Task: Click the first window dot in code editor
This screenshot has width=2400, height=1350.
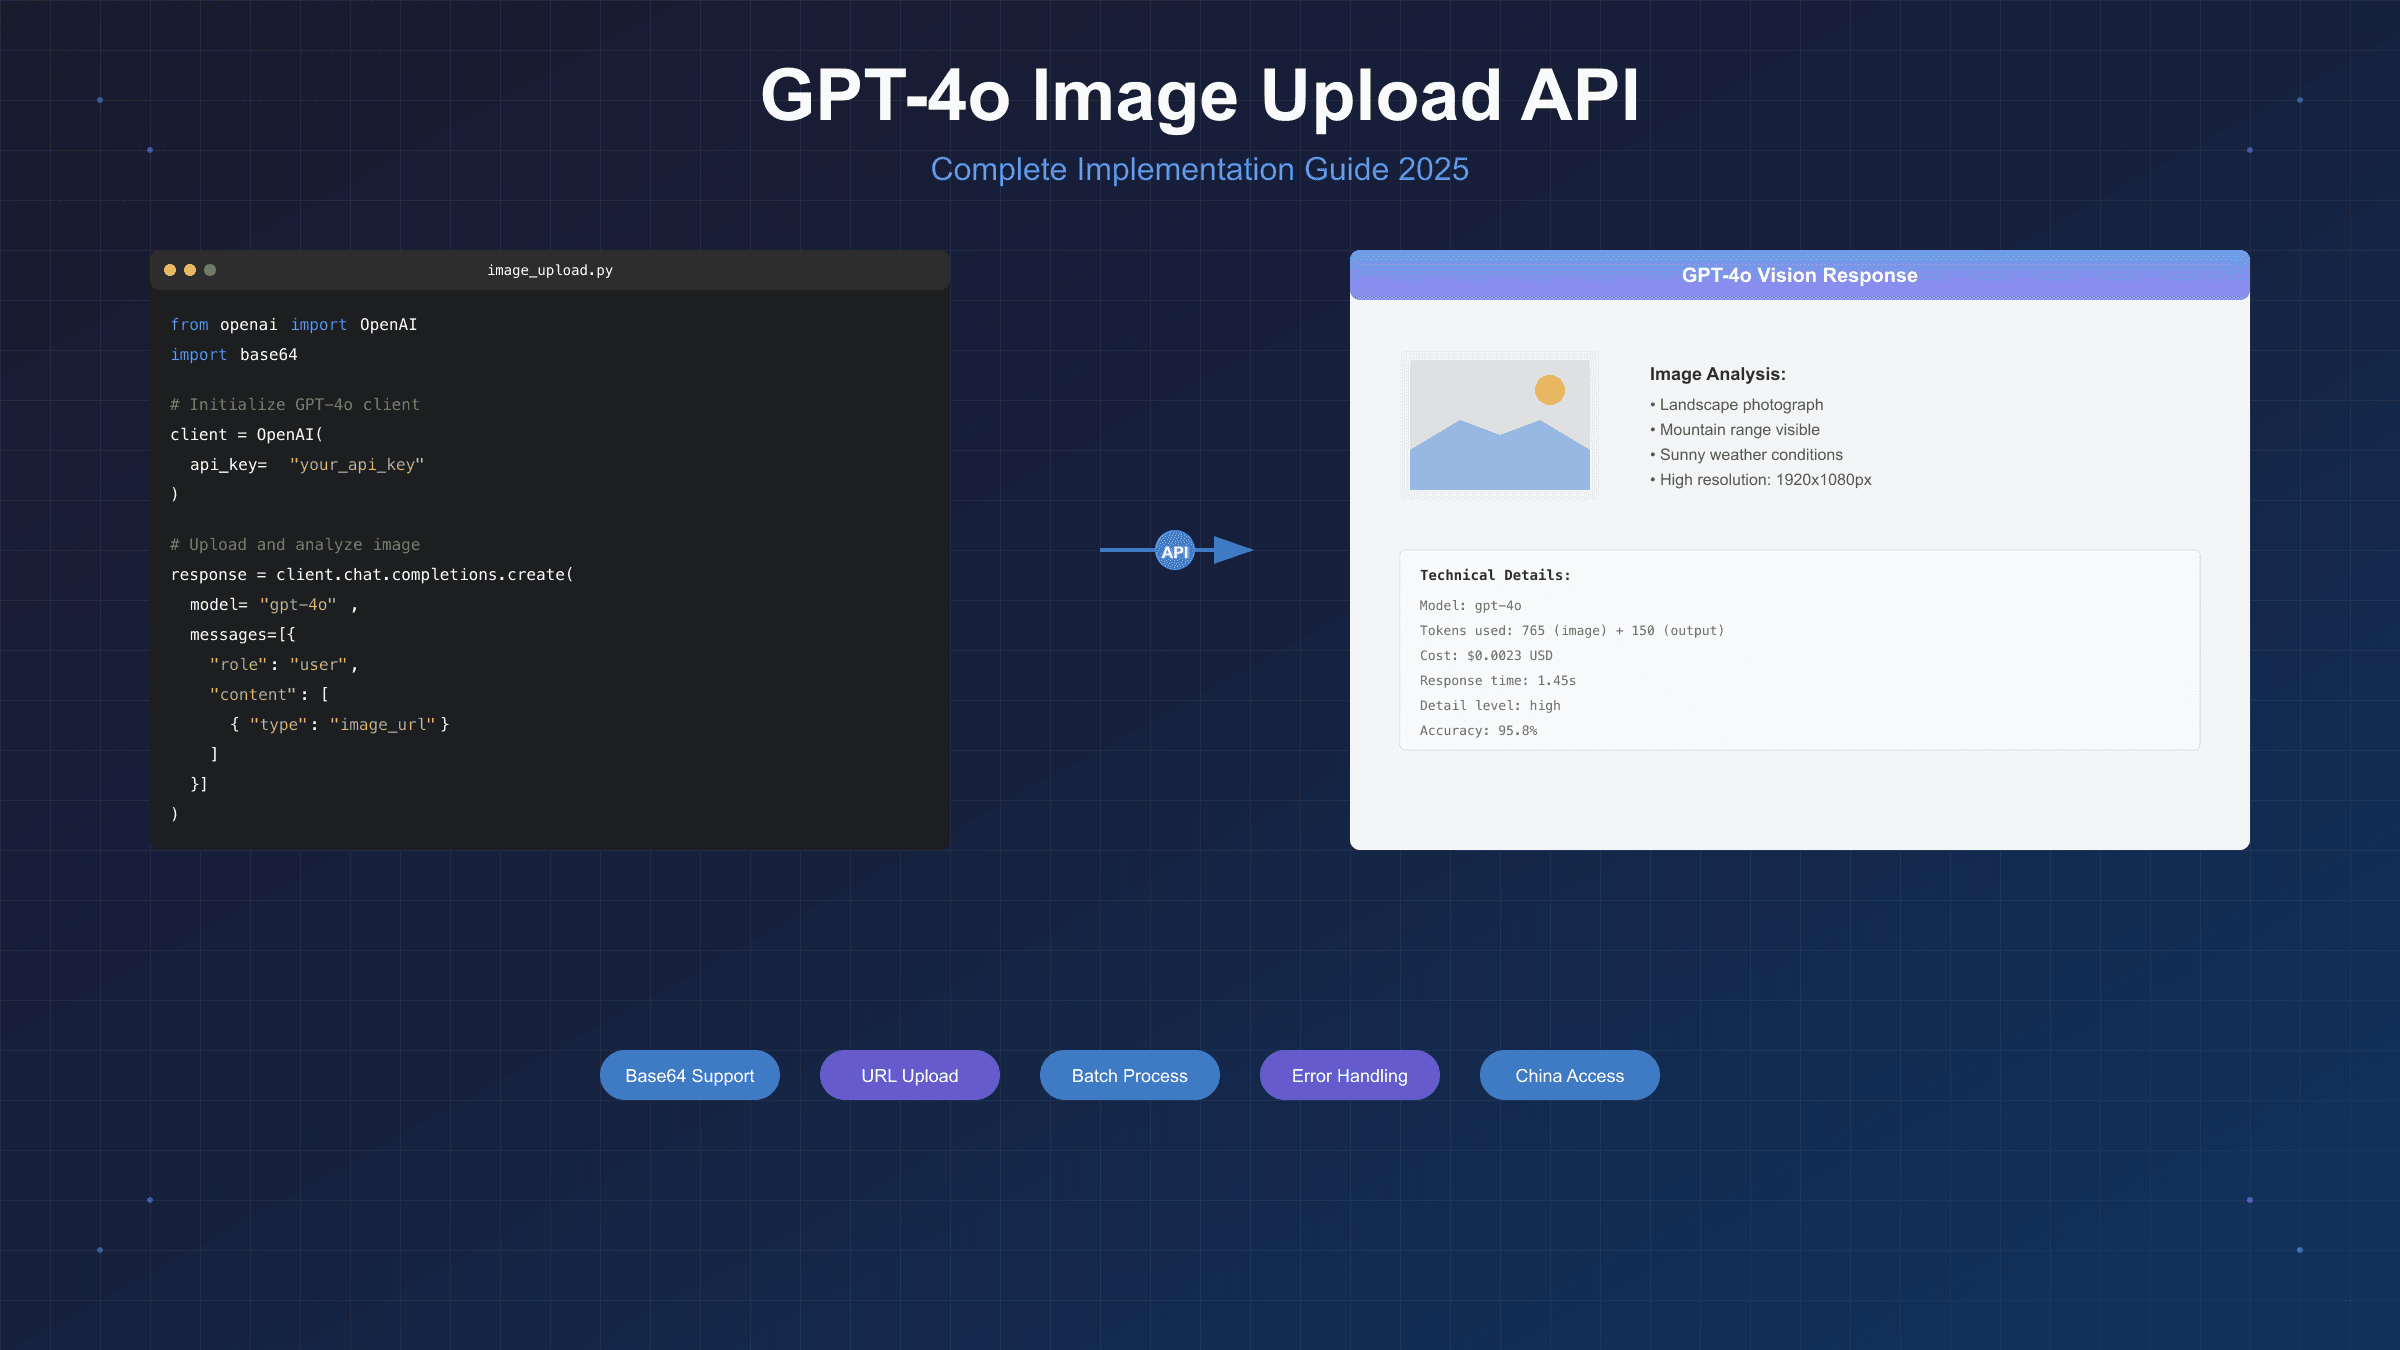Action: pyautogui.click(x=170, y=270)
